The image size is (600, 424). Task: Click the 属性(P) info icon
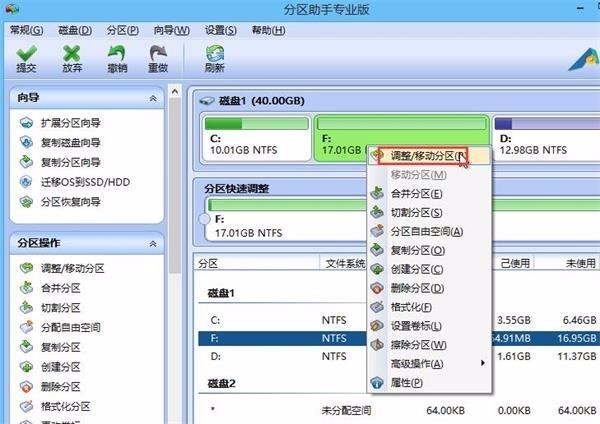click(x=377, y=383)
